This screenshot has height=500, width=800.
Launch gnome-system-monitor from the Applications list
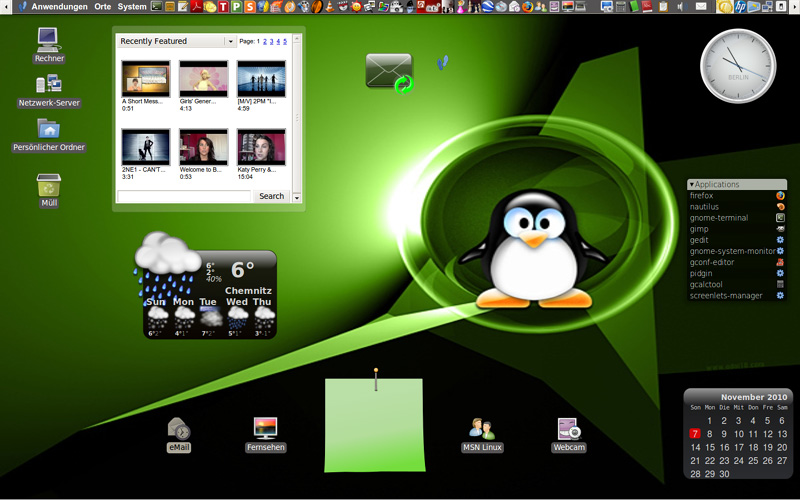(737, 251)
